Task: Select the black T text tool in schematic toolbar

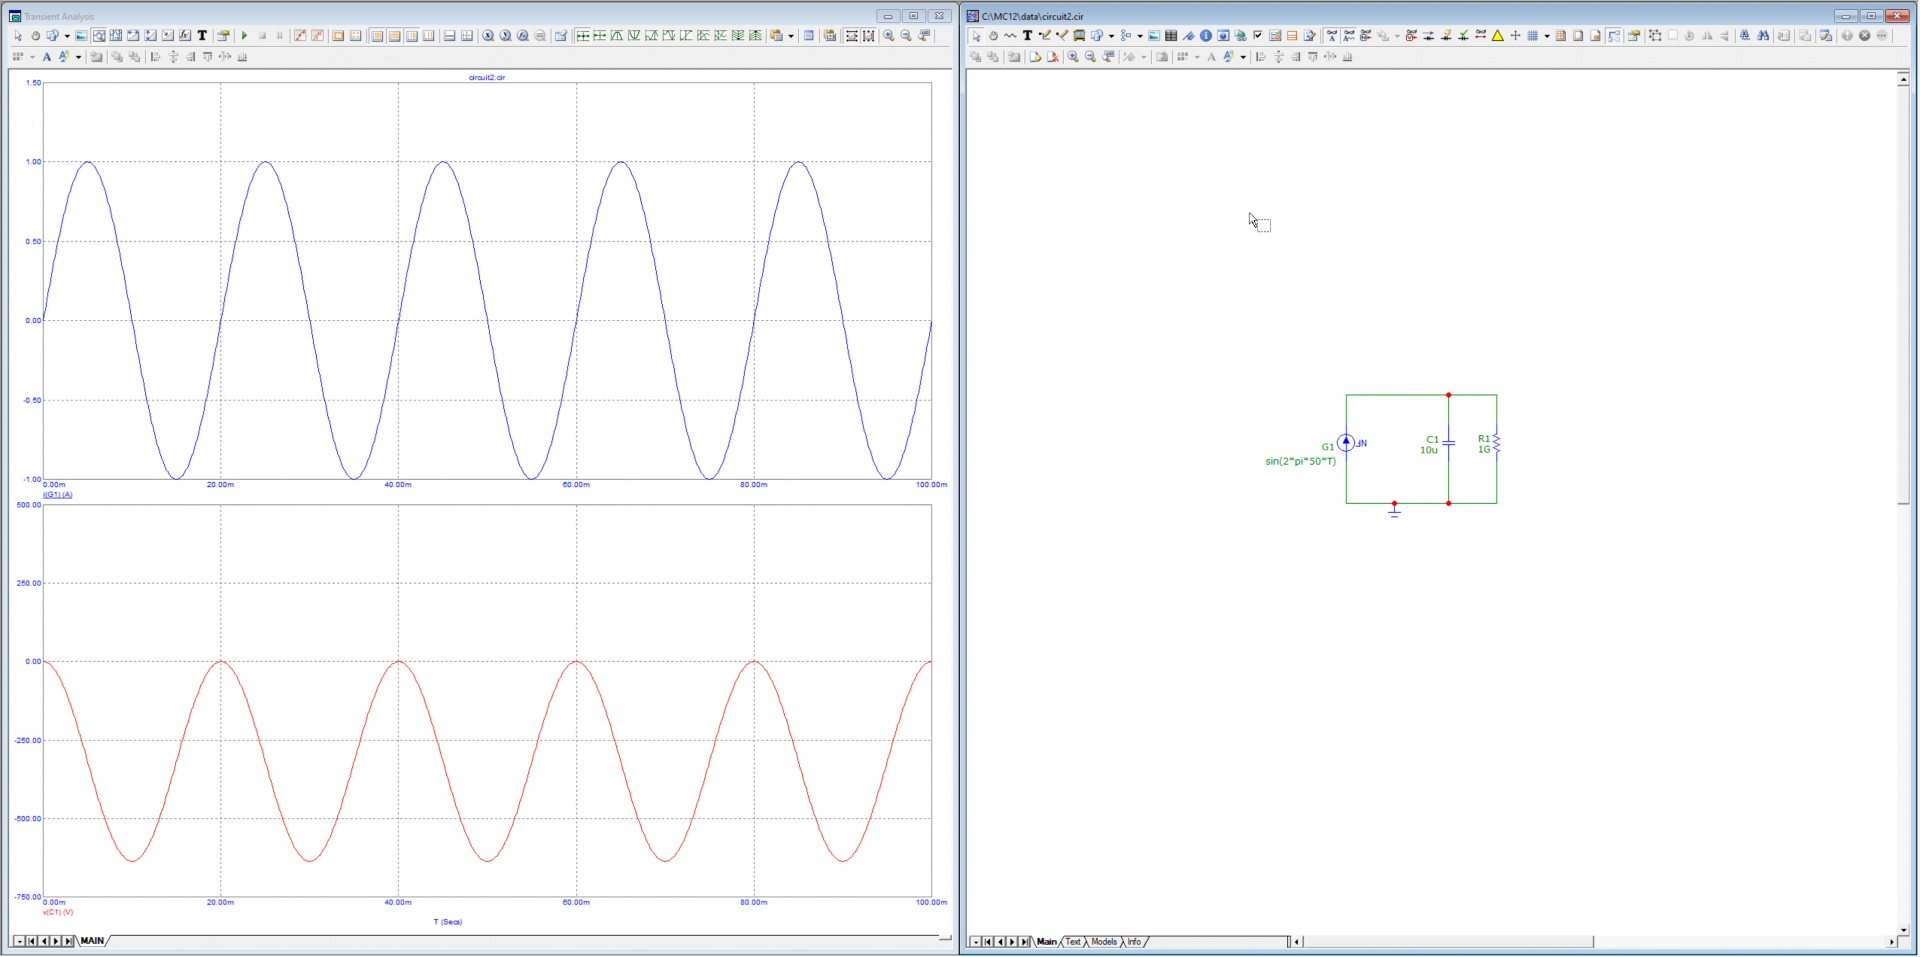Action: 1027,35
